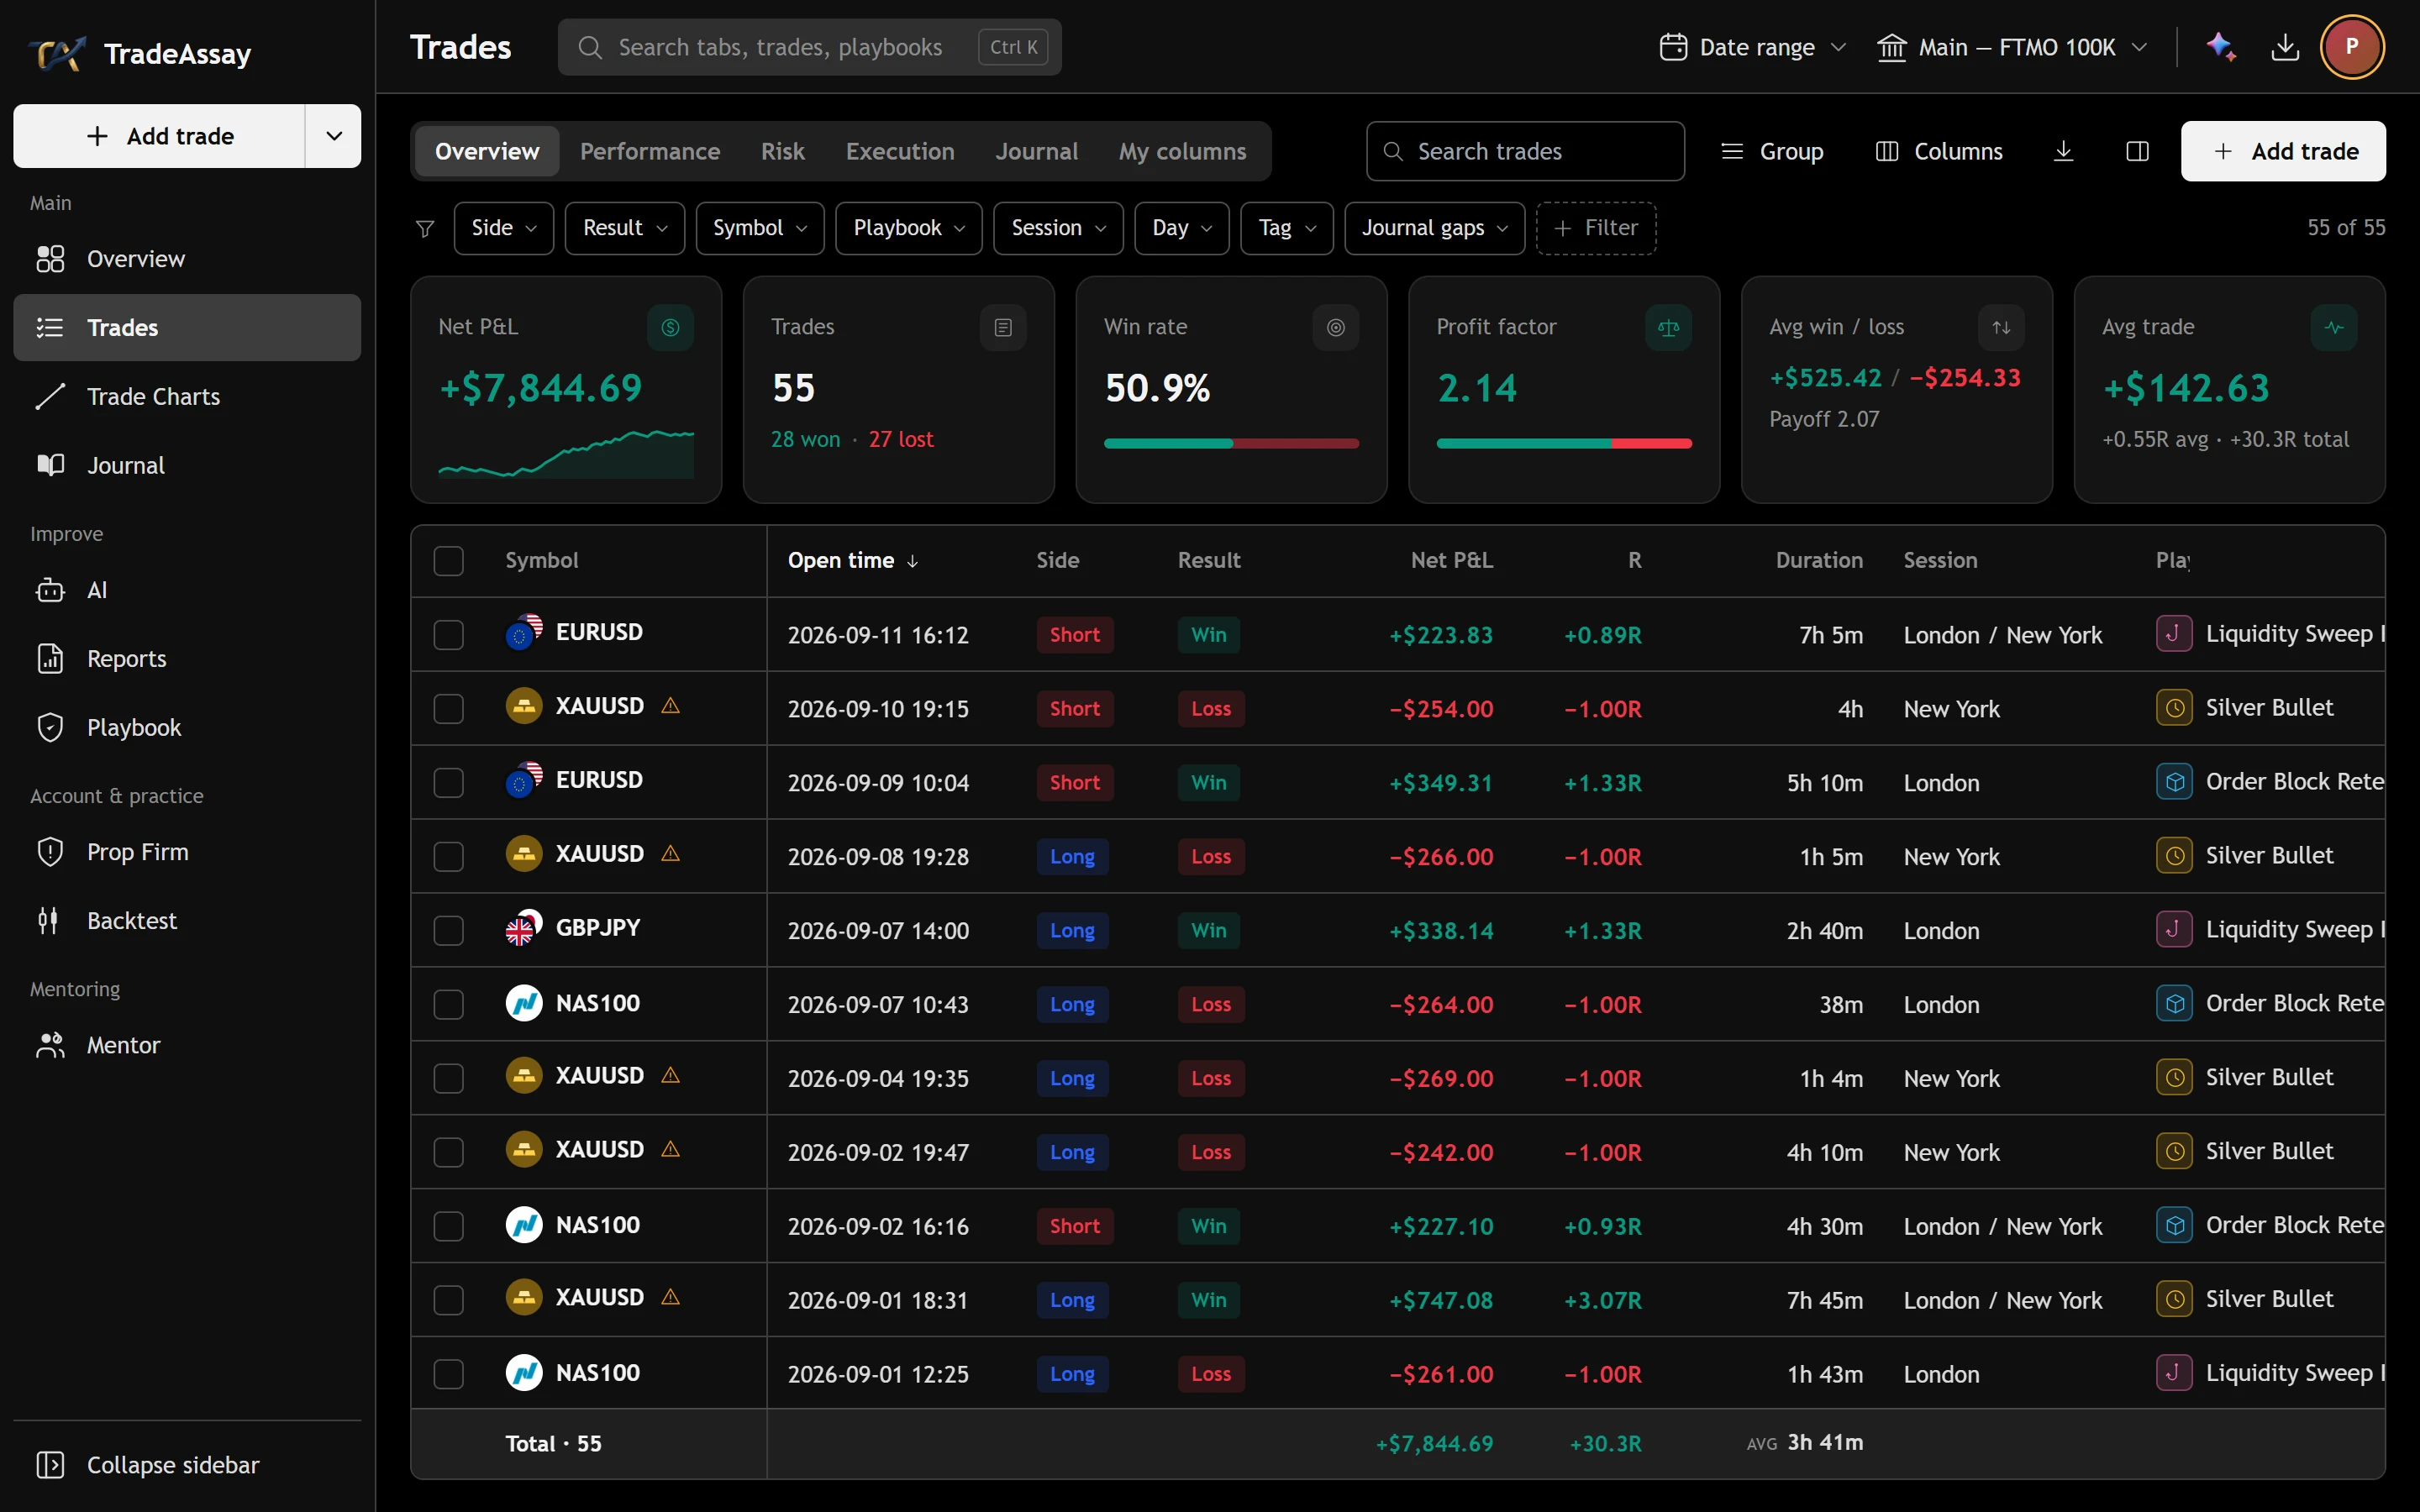The height and width of the screenshot is (1512, 2420).
Task: Open the AI sparkle assistant icon
Action: pyautogui.click(x=2221, y=47)
